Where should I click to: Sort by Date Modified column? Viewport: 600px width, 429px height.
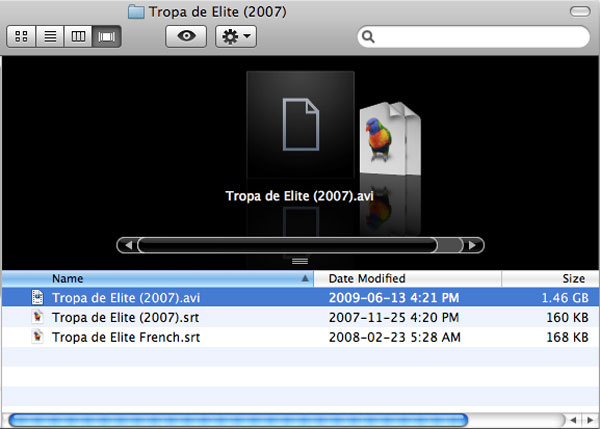(x=408, y=278)
